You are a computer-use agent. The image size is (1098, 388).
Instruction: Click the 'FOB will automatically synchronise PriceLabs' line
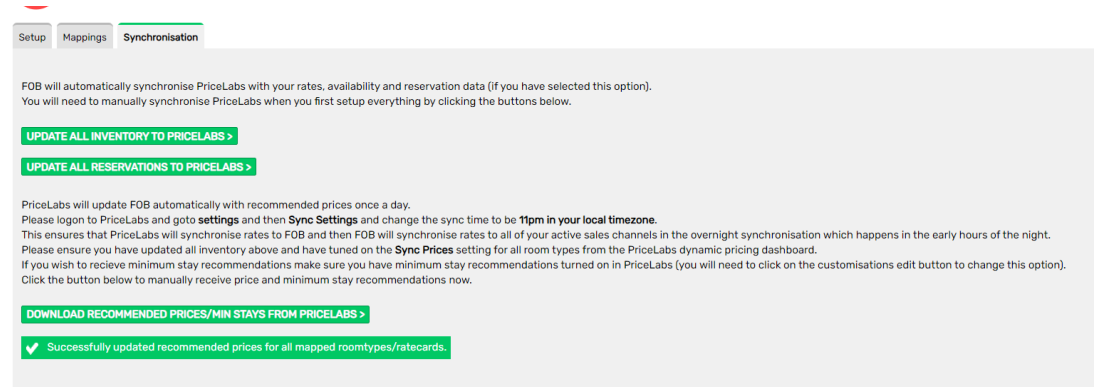tap(337, 87)
